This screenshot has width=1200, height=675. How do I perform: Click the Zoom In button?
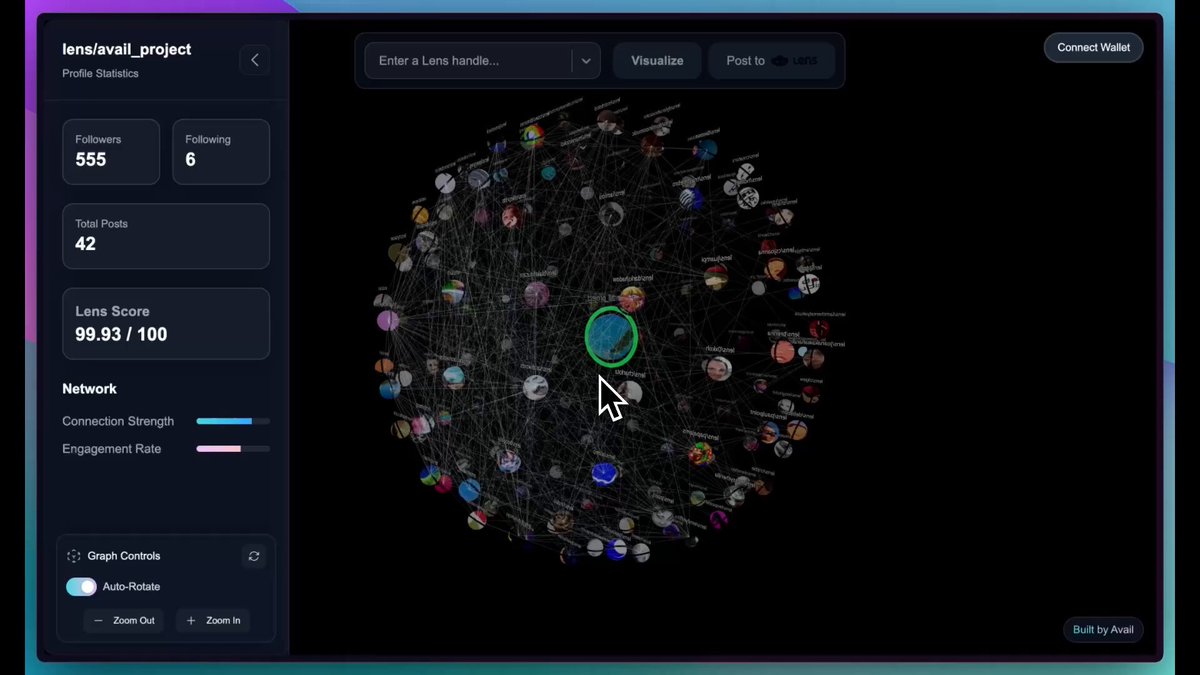[x=214, y=621]
